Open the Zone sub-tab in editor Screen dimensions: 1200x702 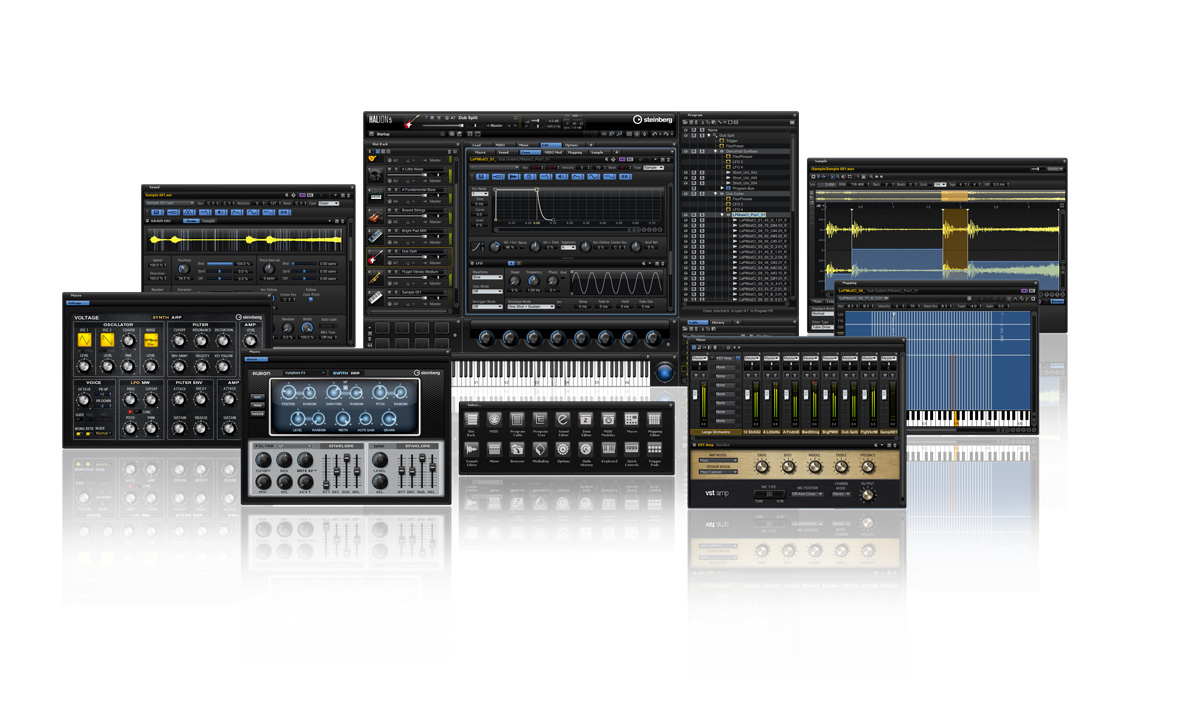pyautogui.click(x=530, y=152)
